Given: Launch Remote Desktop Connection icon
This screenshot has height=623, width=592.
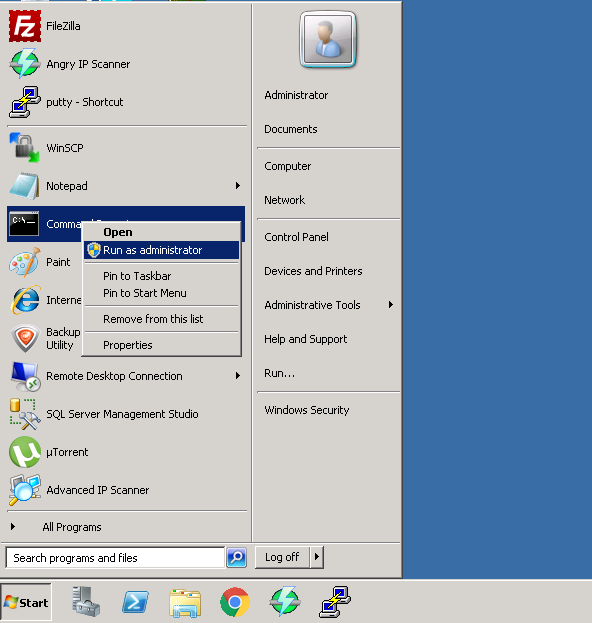Looking at the screenshot, I should [x=26, y=376].
